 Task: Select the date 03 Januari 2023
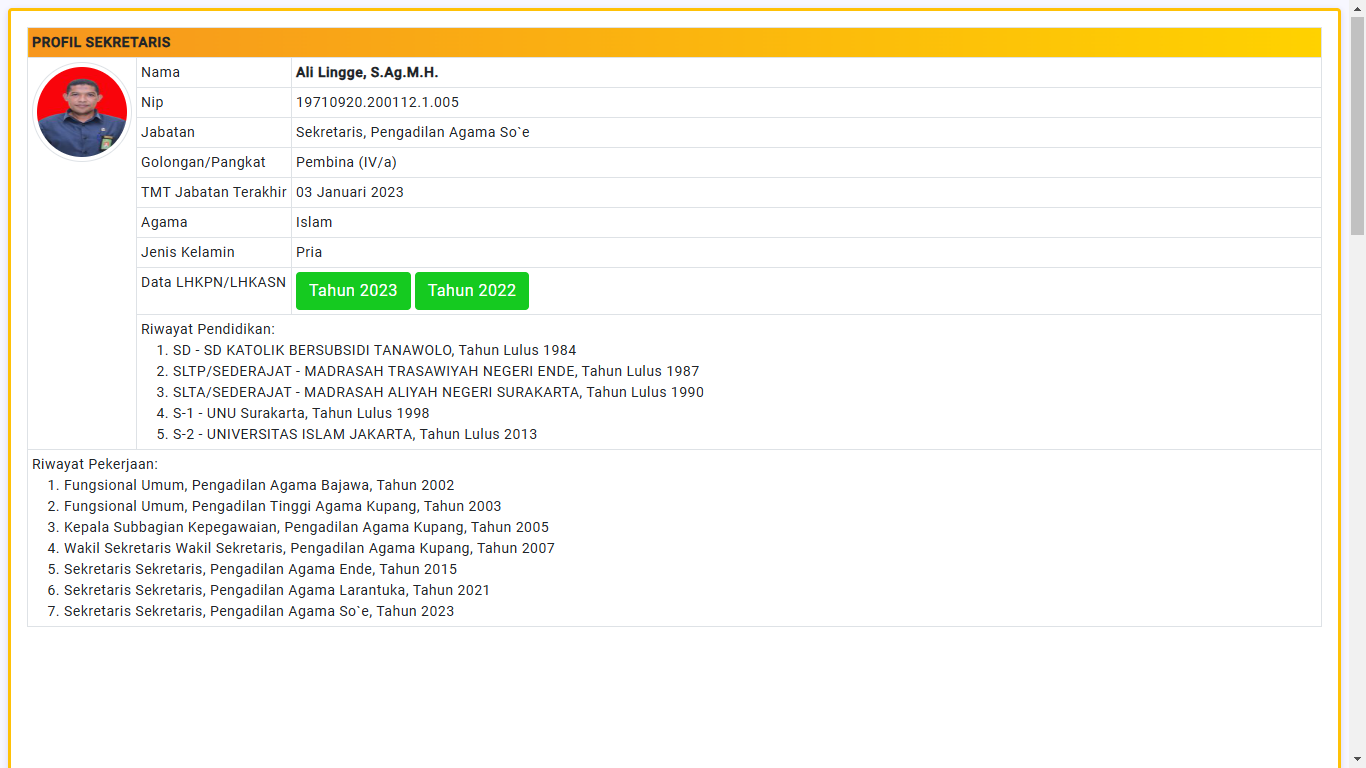coord(350,193)
